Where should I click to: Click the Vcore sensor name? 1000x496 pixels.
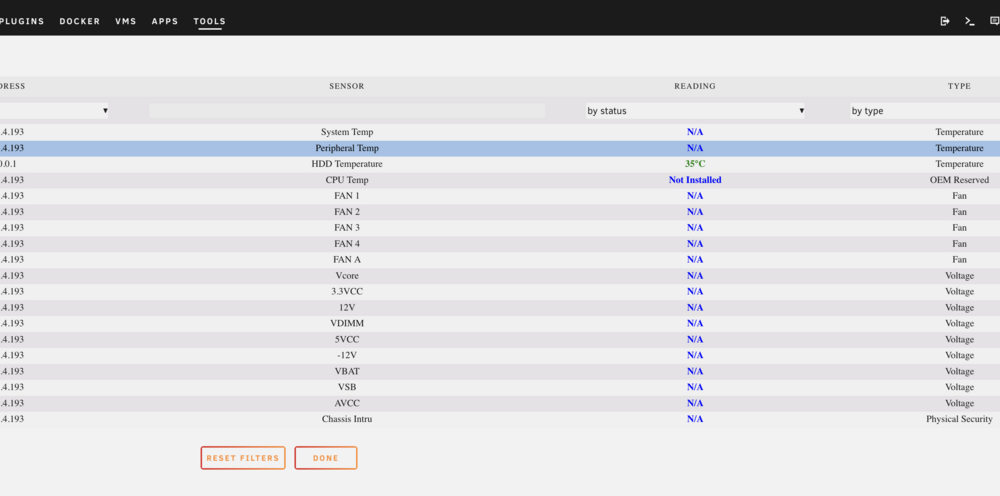[x=347, y=275]
